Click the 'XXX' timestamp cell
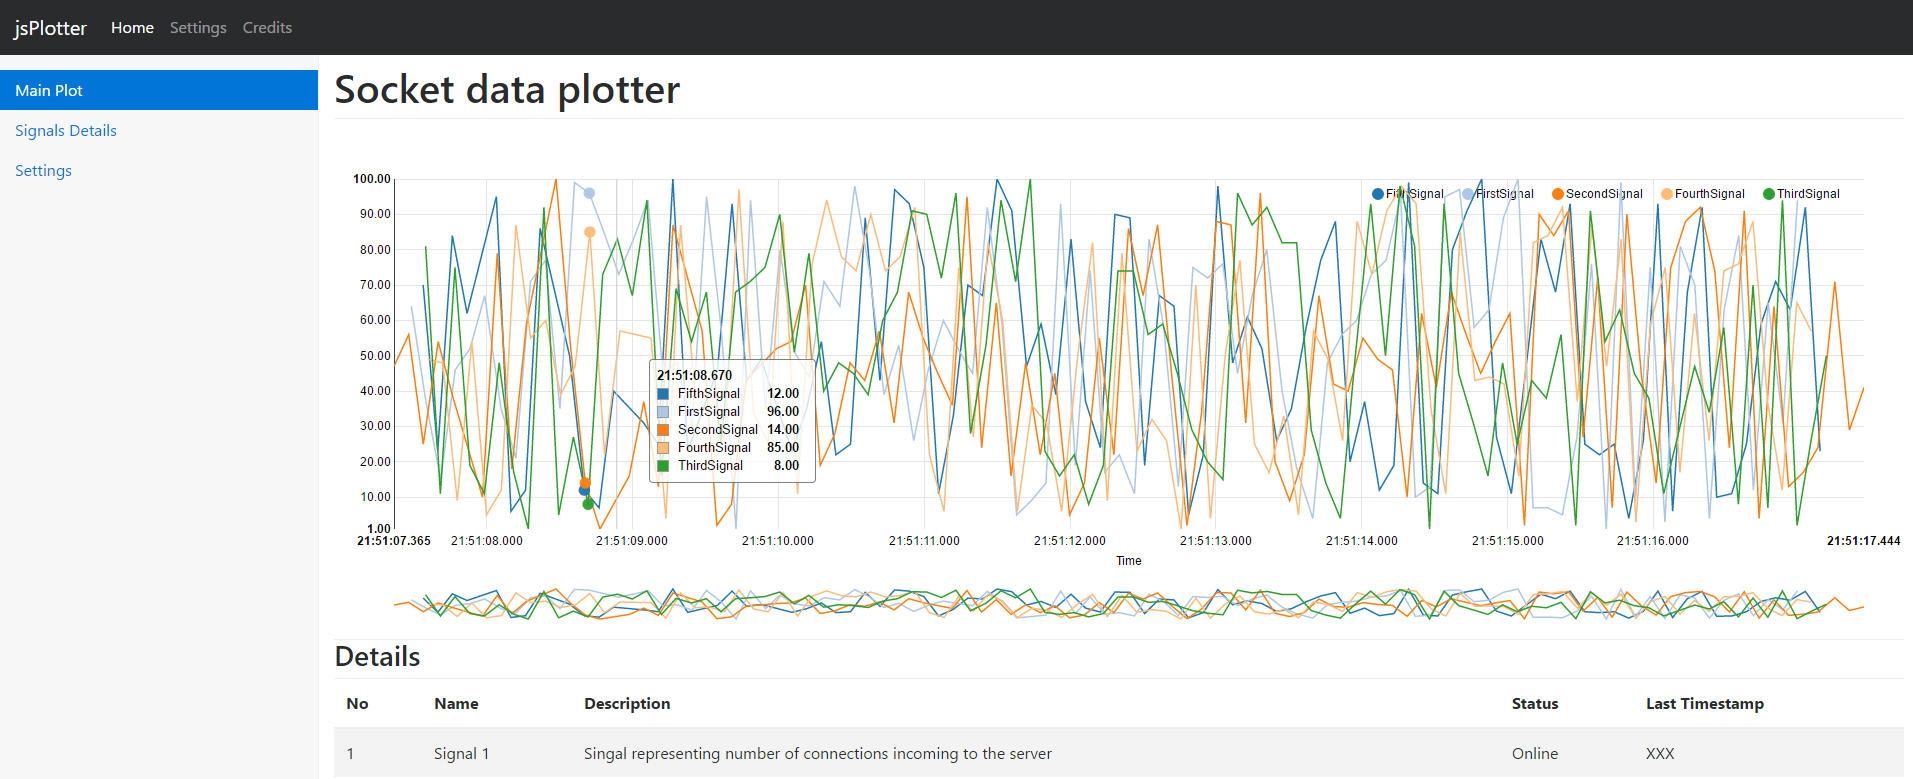1913x779 pixels. pos(1660,753)
